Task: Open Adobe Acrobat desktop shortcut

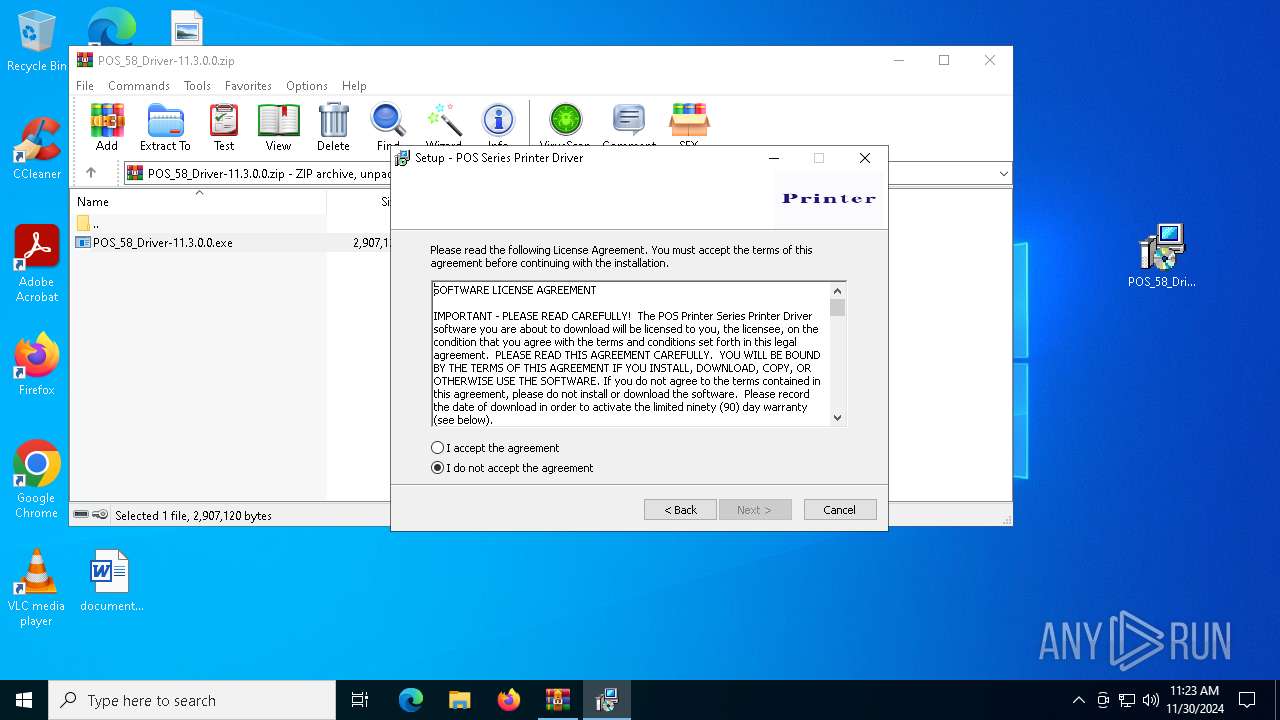Action: point(37,264)
